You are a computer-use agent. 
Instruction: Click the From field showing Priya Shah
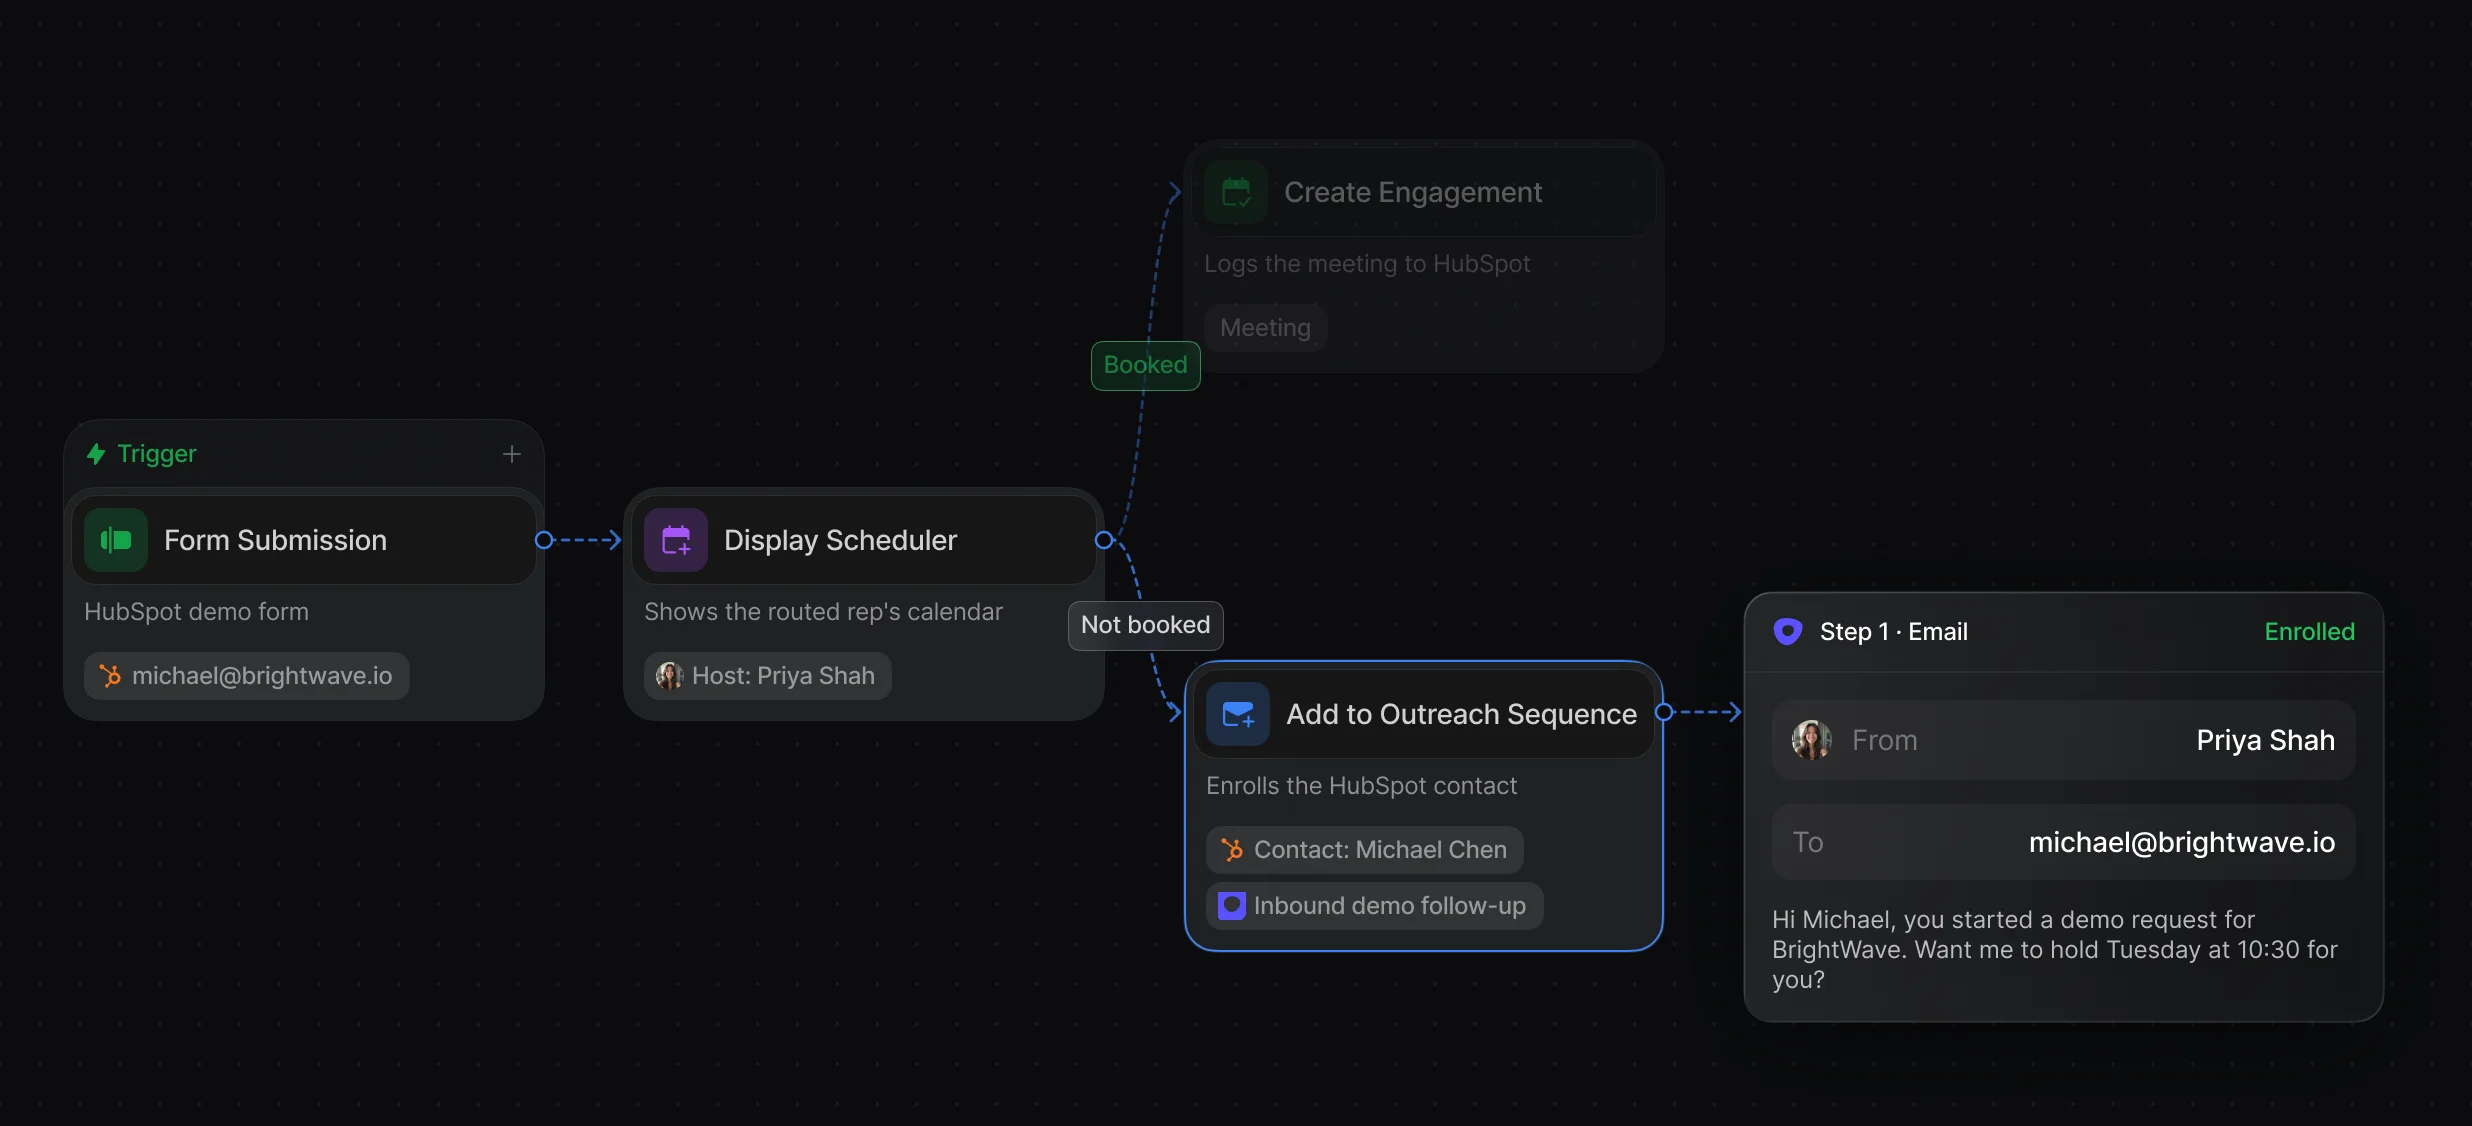pyautogui.click(x=2064, y=740)
